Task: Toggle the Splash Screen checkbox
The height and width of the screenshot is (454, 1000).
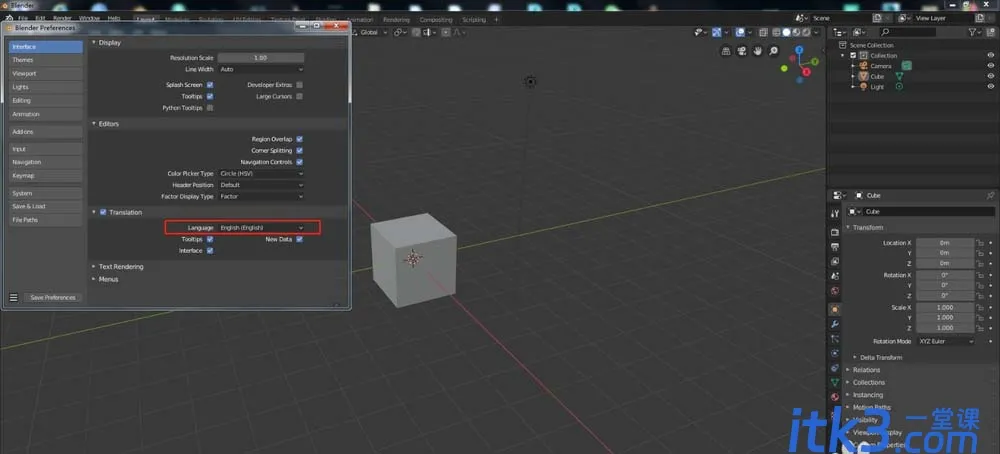Action: (x=210, y=85)
